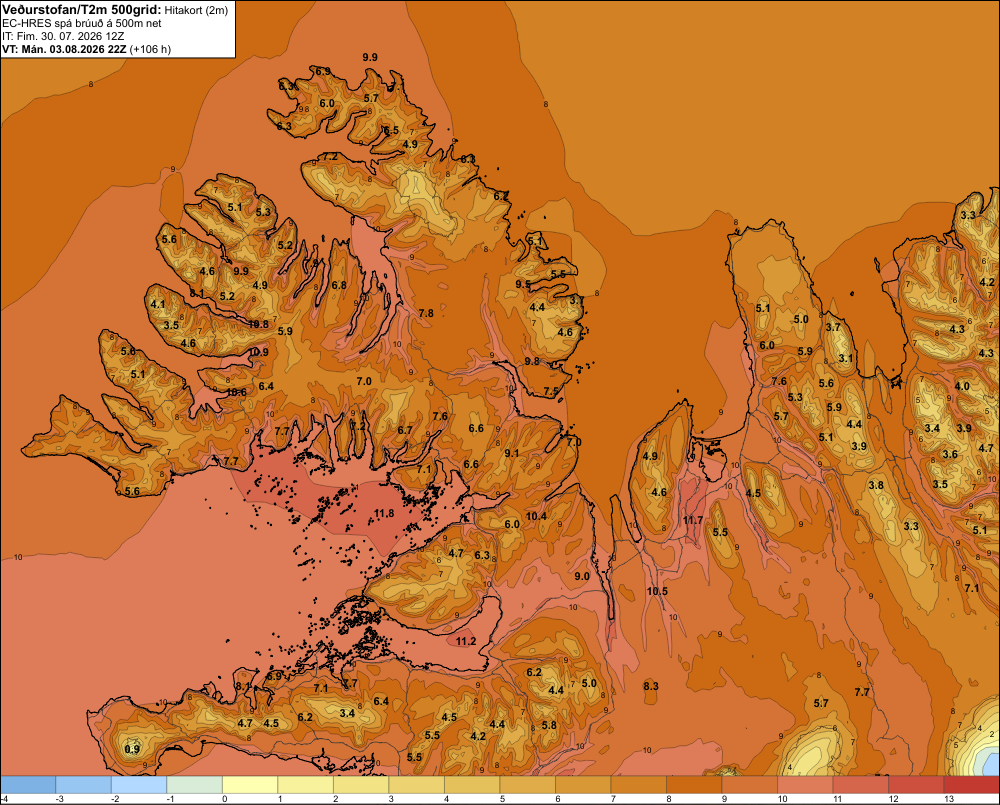1000x805 pixels.
Task: Click the 10.4 temperature value on the map
Action: 536,516
